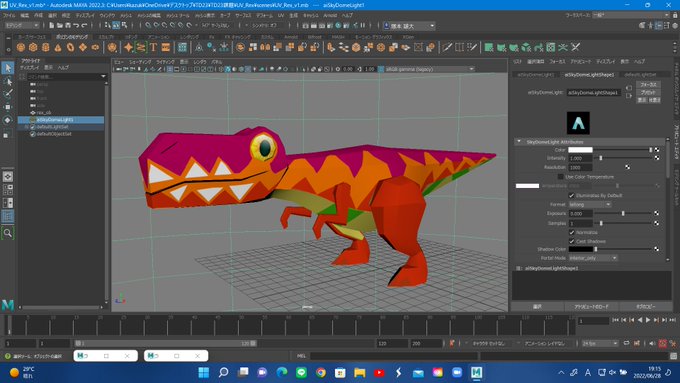Click the black Shadow Color swatch
The height and width of the screenshot is (383, 680).
pos(580,249)
